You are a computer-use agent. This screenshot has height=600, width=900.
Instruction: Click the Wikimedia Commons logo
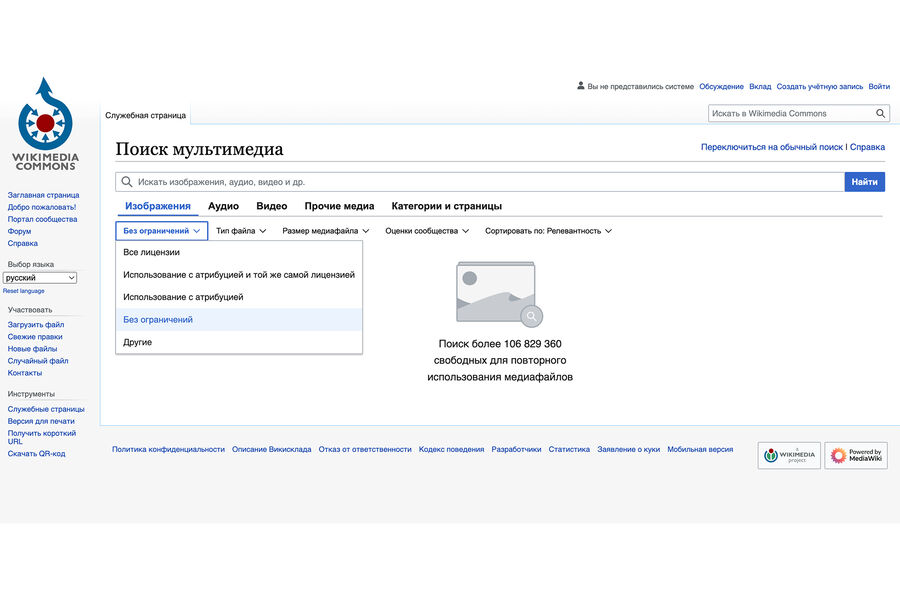[x=45, y=124]
